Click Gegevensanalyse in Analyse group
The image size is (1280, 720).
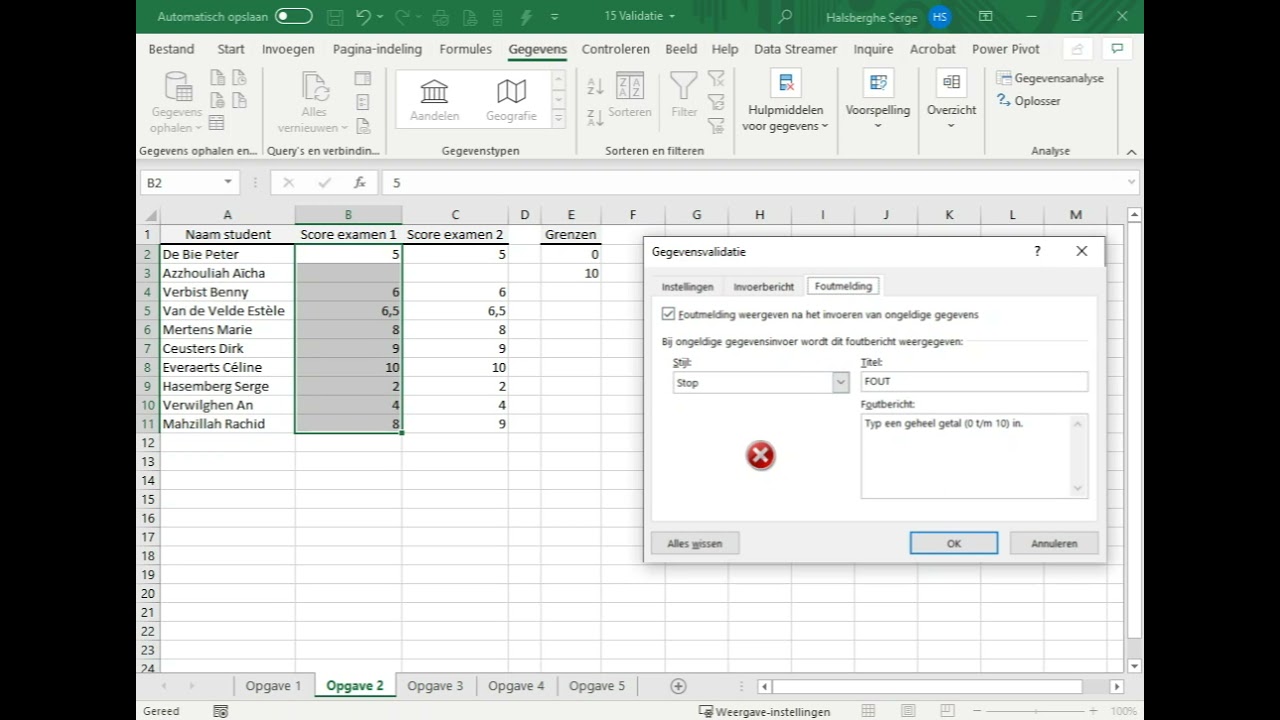[1050, 78]
